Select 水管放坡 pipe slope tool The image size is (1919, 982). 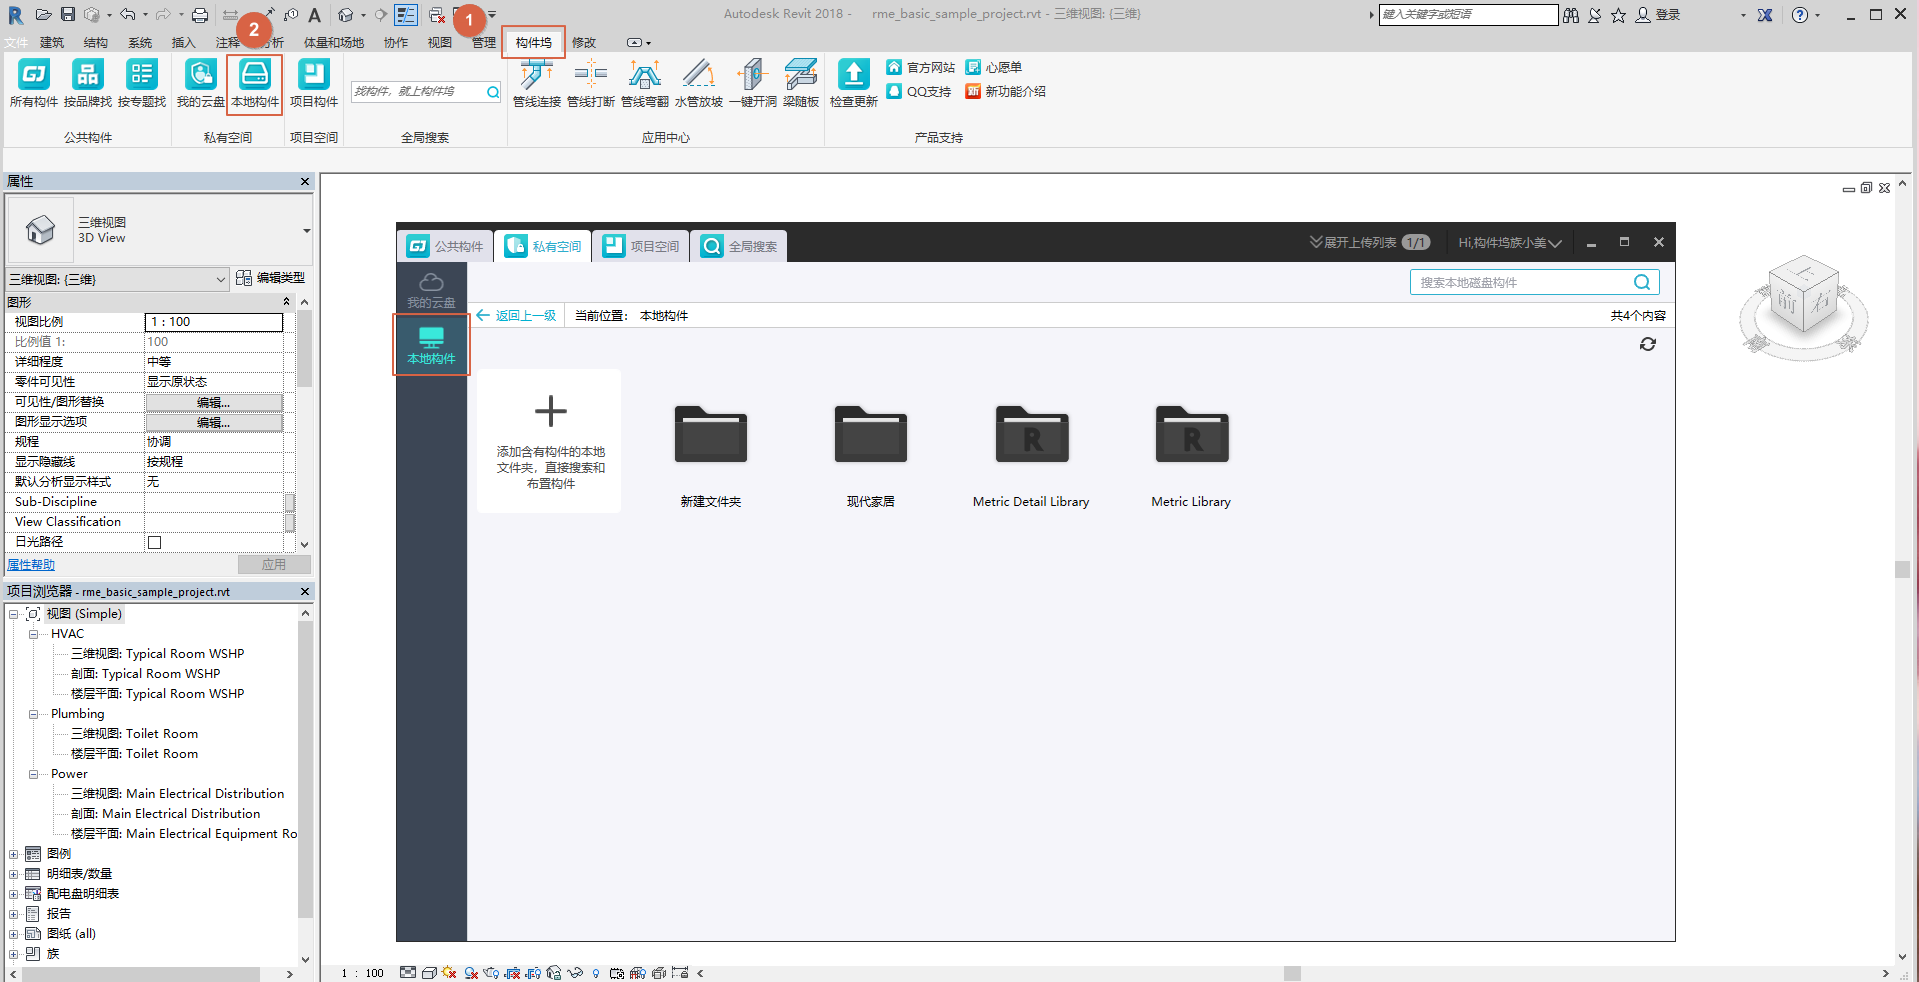tap(699, 83)
